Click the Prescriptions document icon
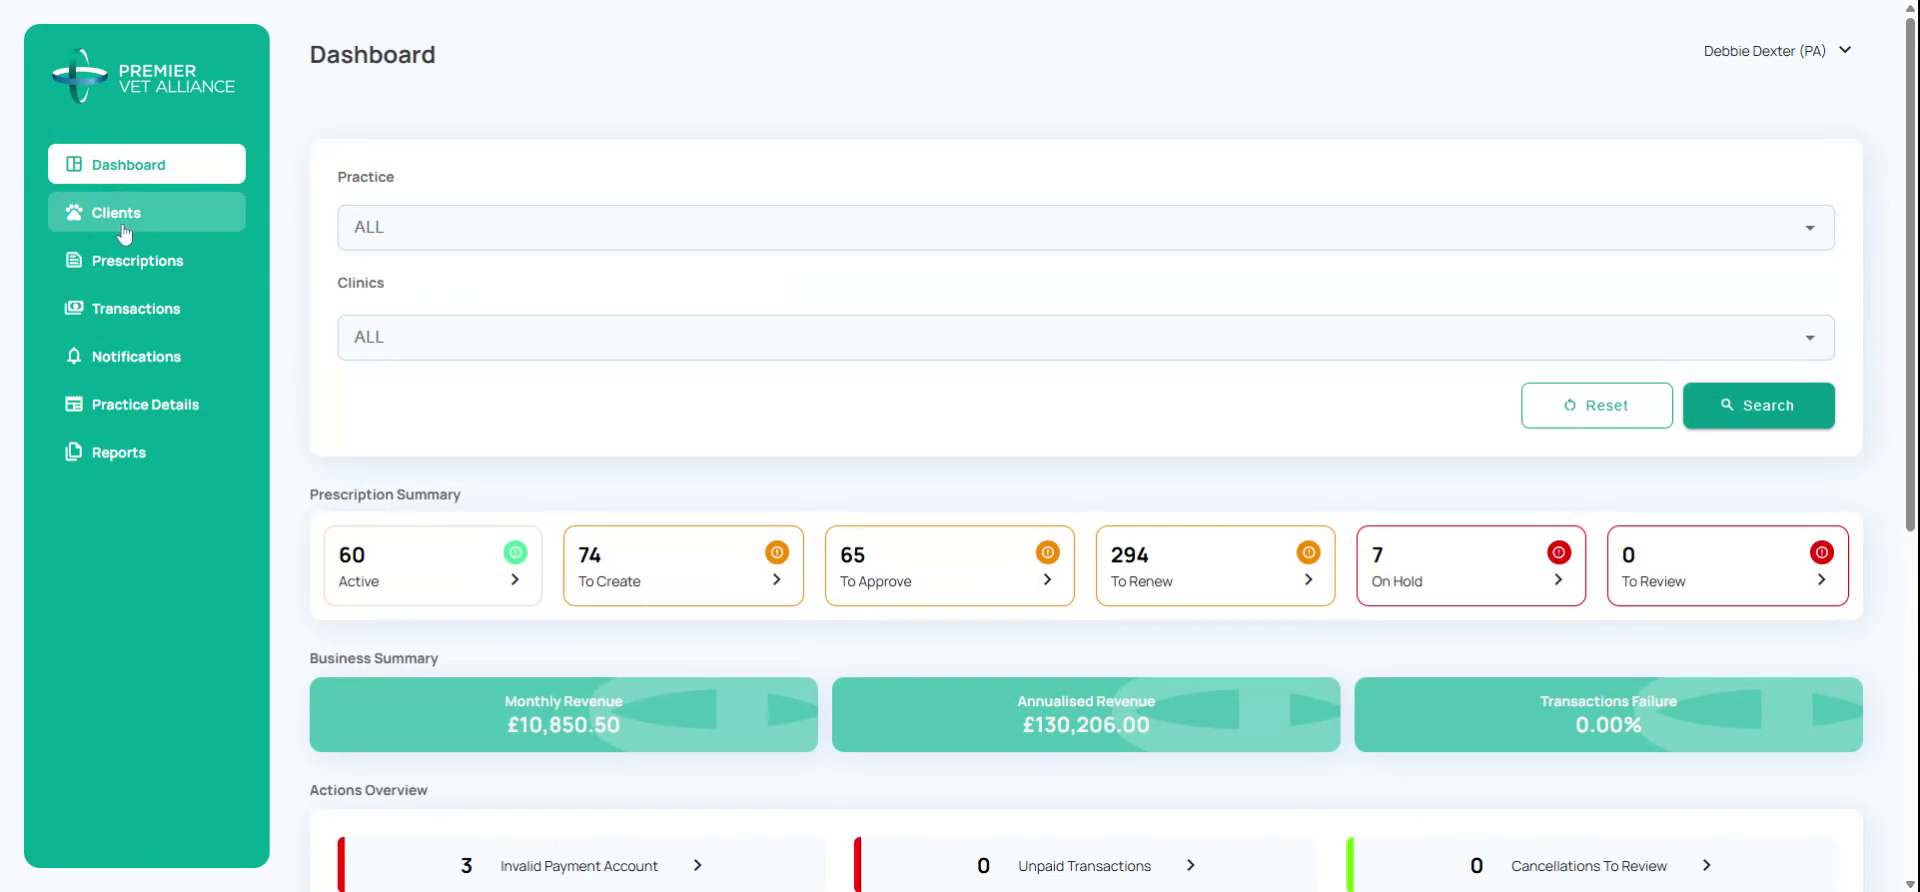1920x892 pixels. pyautogui.click(x=74, y=260)
